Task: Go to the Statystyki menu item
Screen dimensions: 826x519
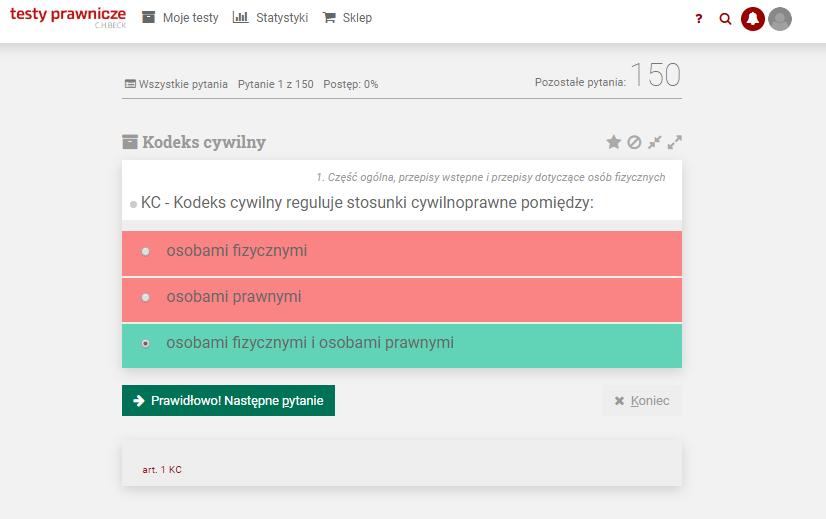Action: [x=270, y=18]
